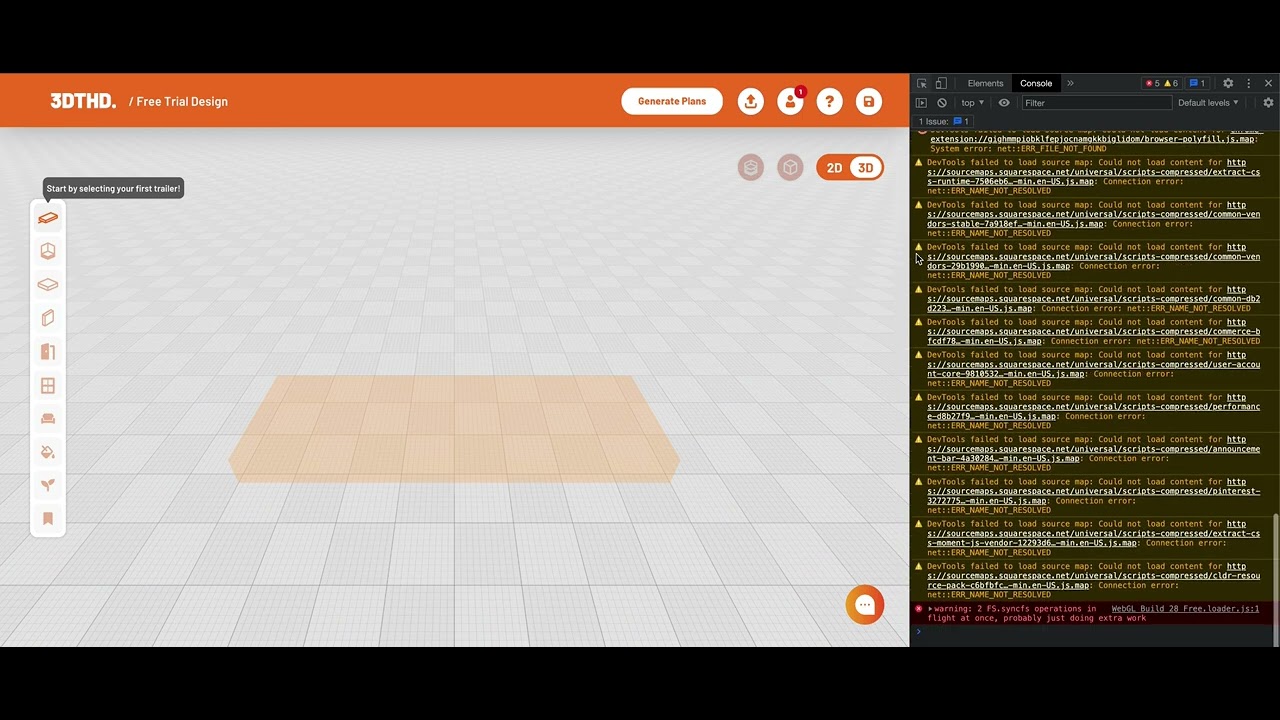The height and width of the screenshot is (720, 1280).
Task: Select the floor slab tool
Action: (x=48, y=285)
